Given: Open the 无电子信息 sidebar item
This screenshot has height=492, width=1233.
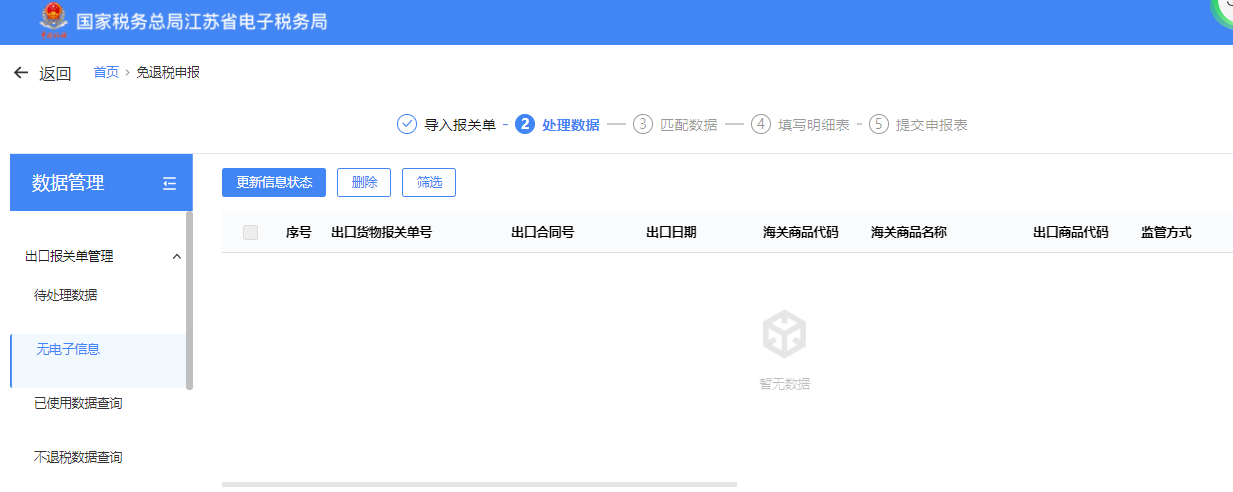Looking at the screenshot, I should coord(68,349).
